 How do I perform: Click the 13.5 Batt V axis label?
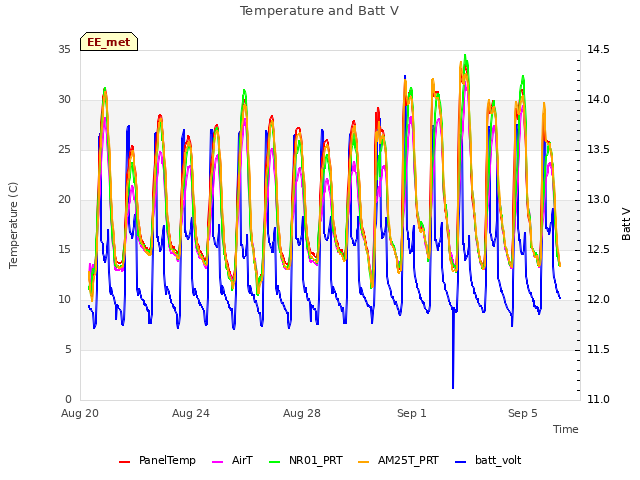(598, 149)
